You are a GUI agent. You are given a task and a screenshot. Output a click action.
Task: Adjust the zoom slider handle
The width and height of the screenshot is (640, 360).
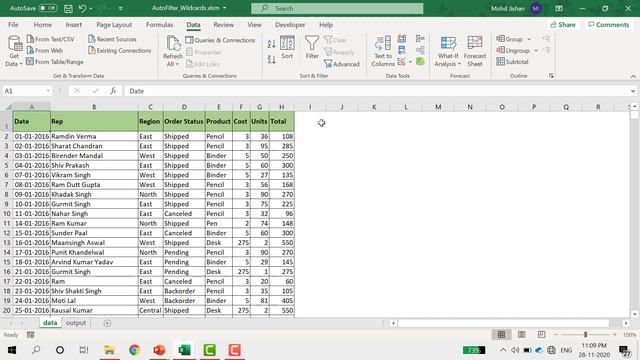(x=585, y=335)
